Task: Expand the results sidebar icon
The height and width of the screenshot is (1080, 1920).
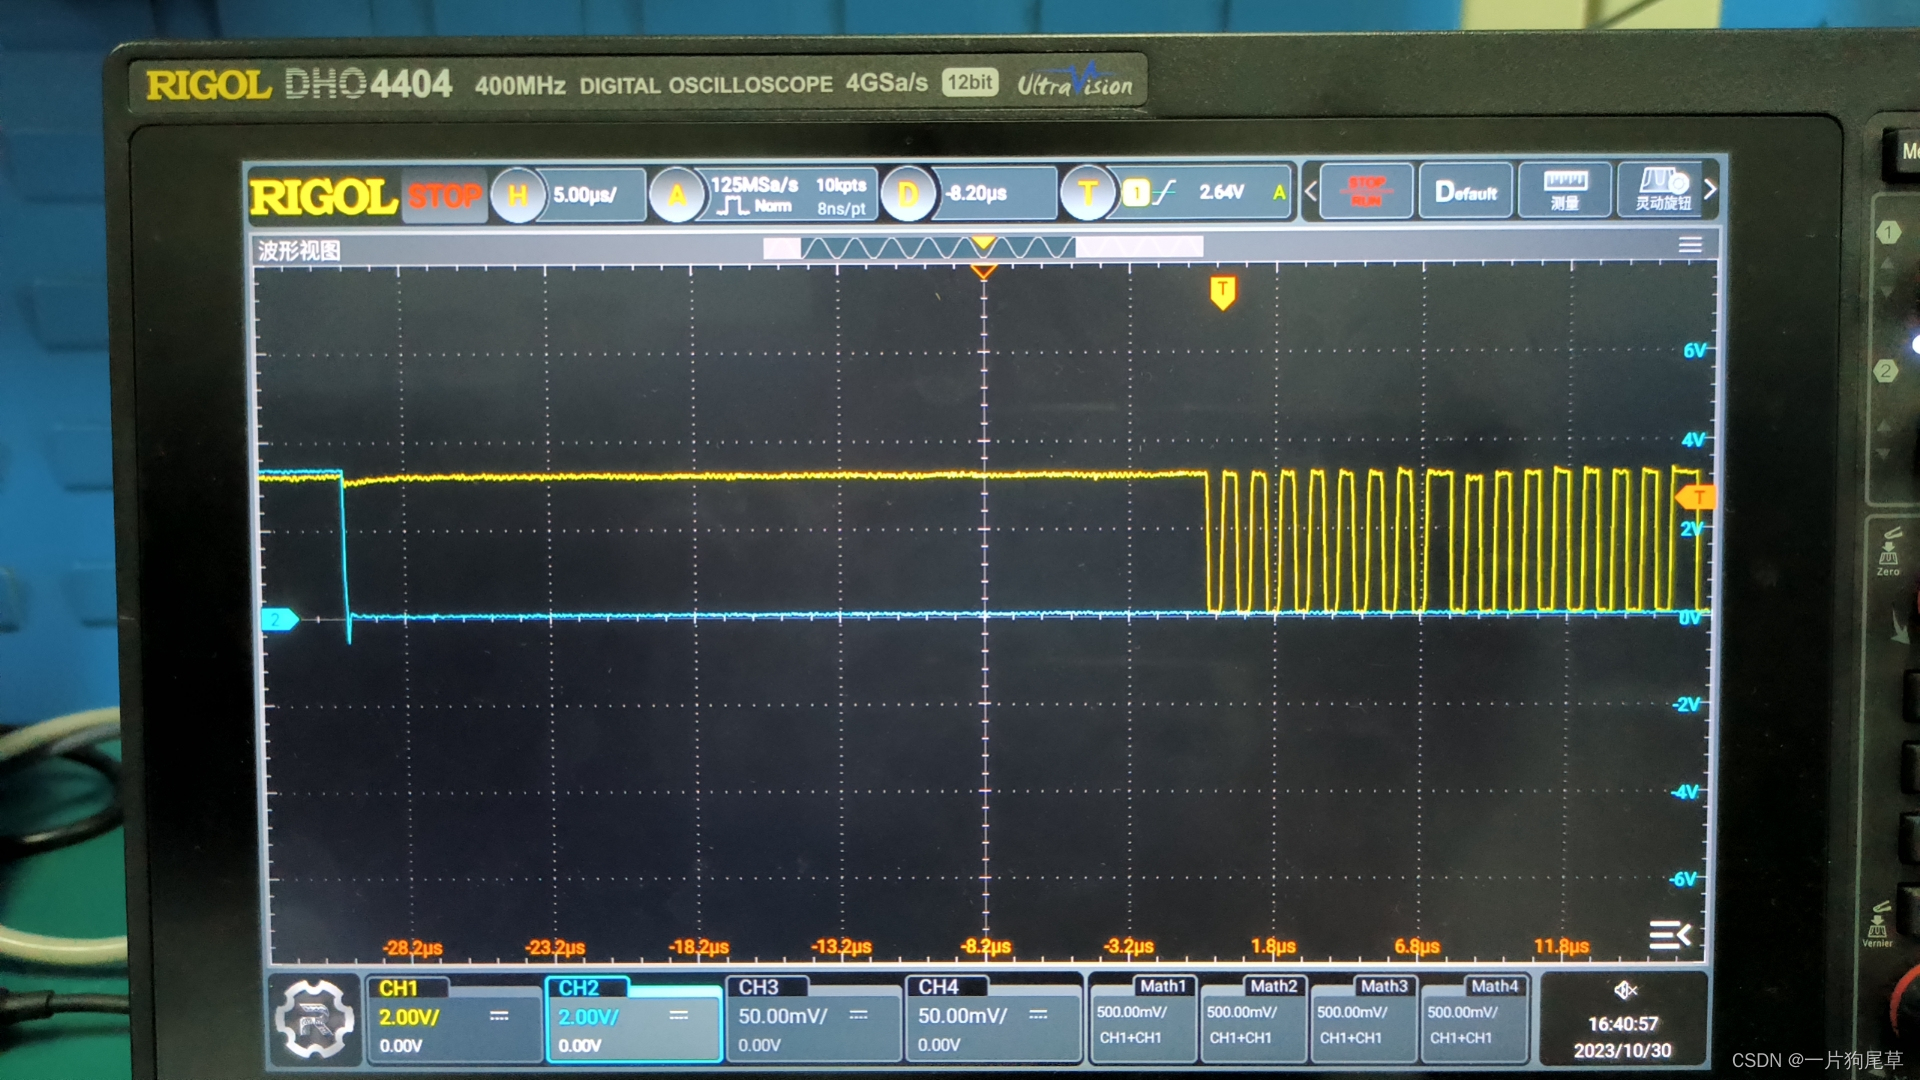Action: (1669, 935)
